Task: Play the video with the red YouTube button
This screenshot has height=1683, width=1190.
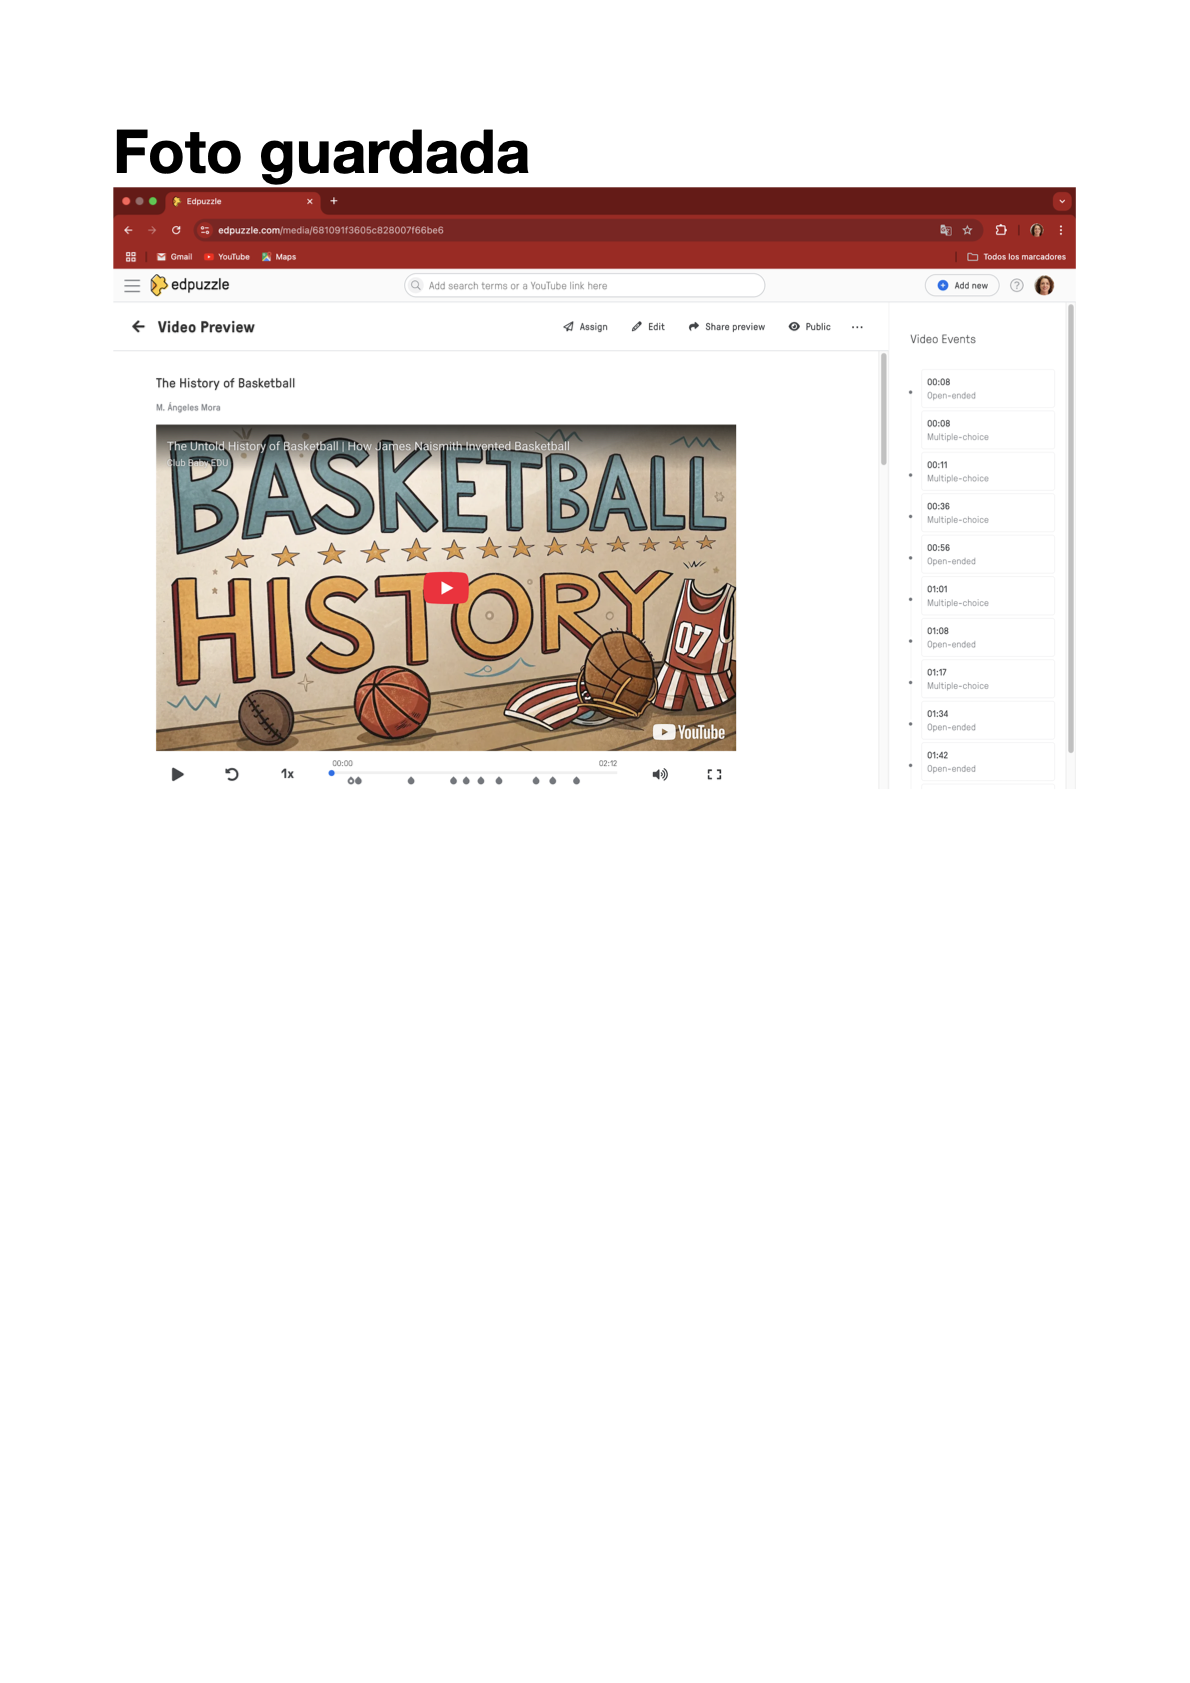Action: [446, 588]
